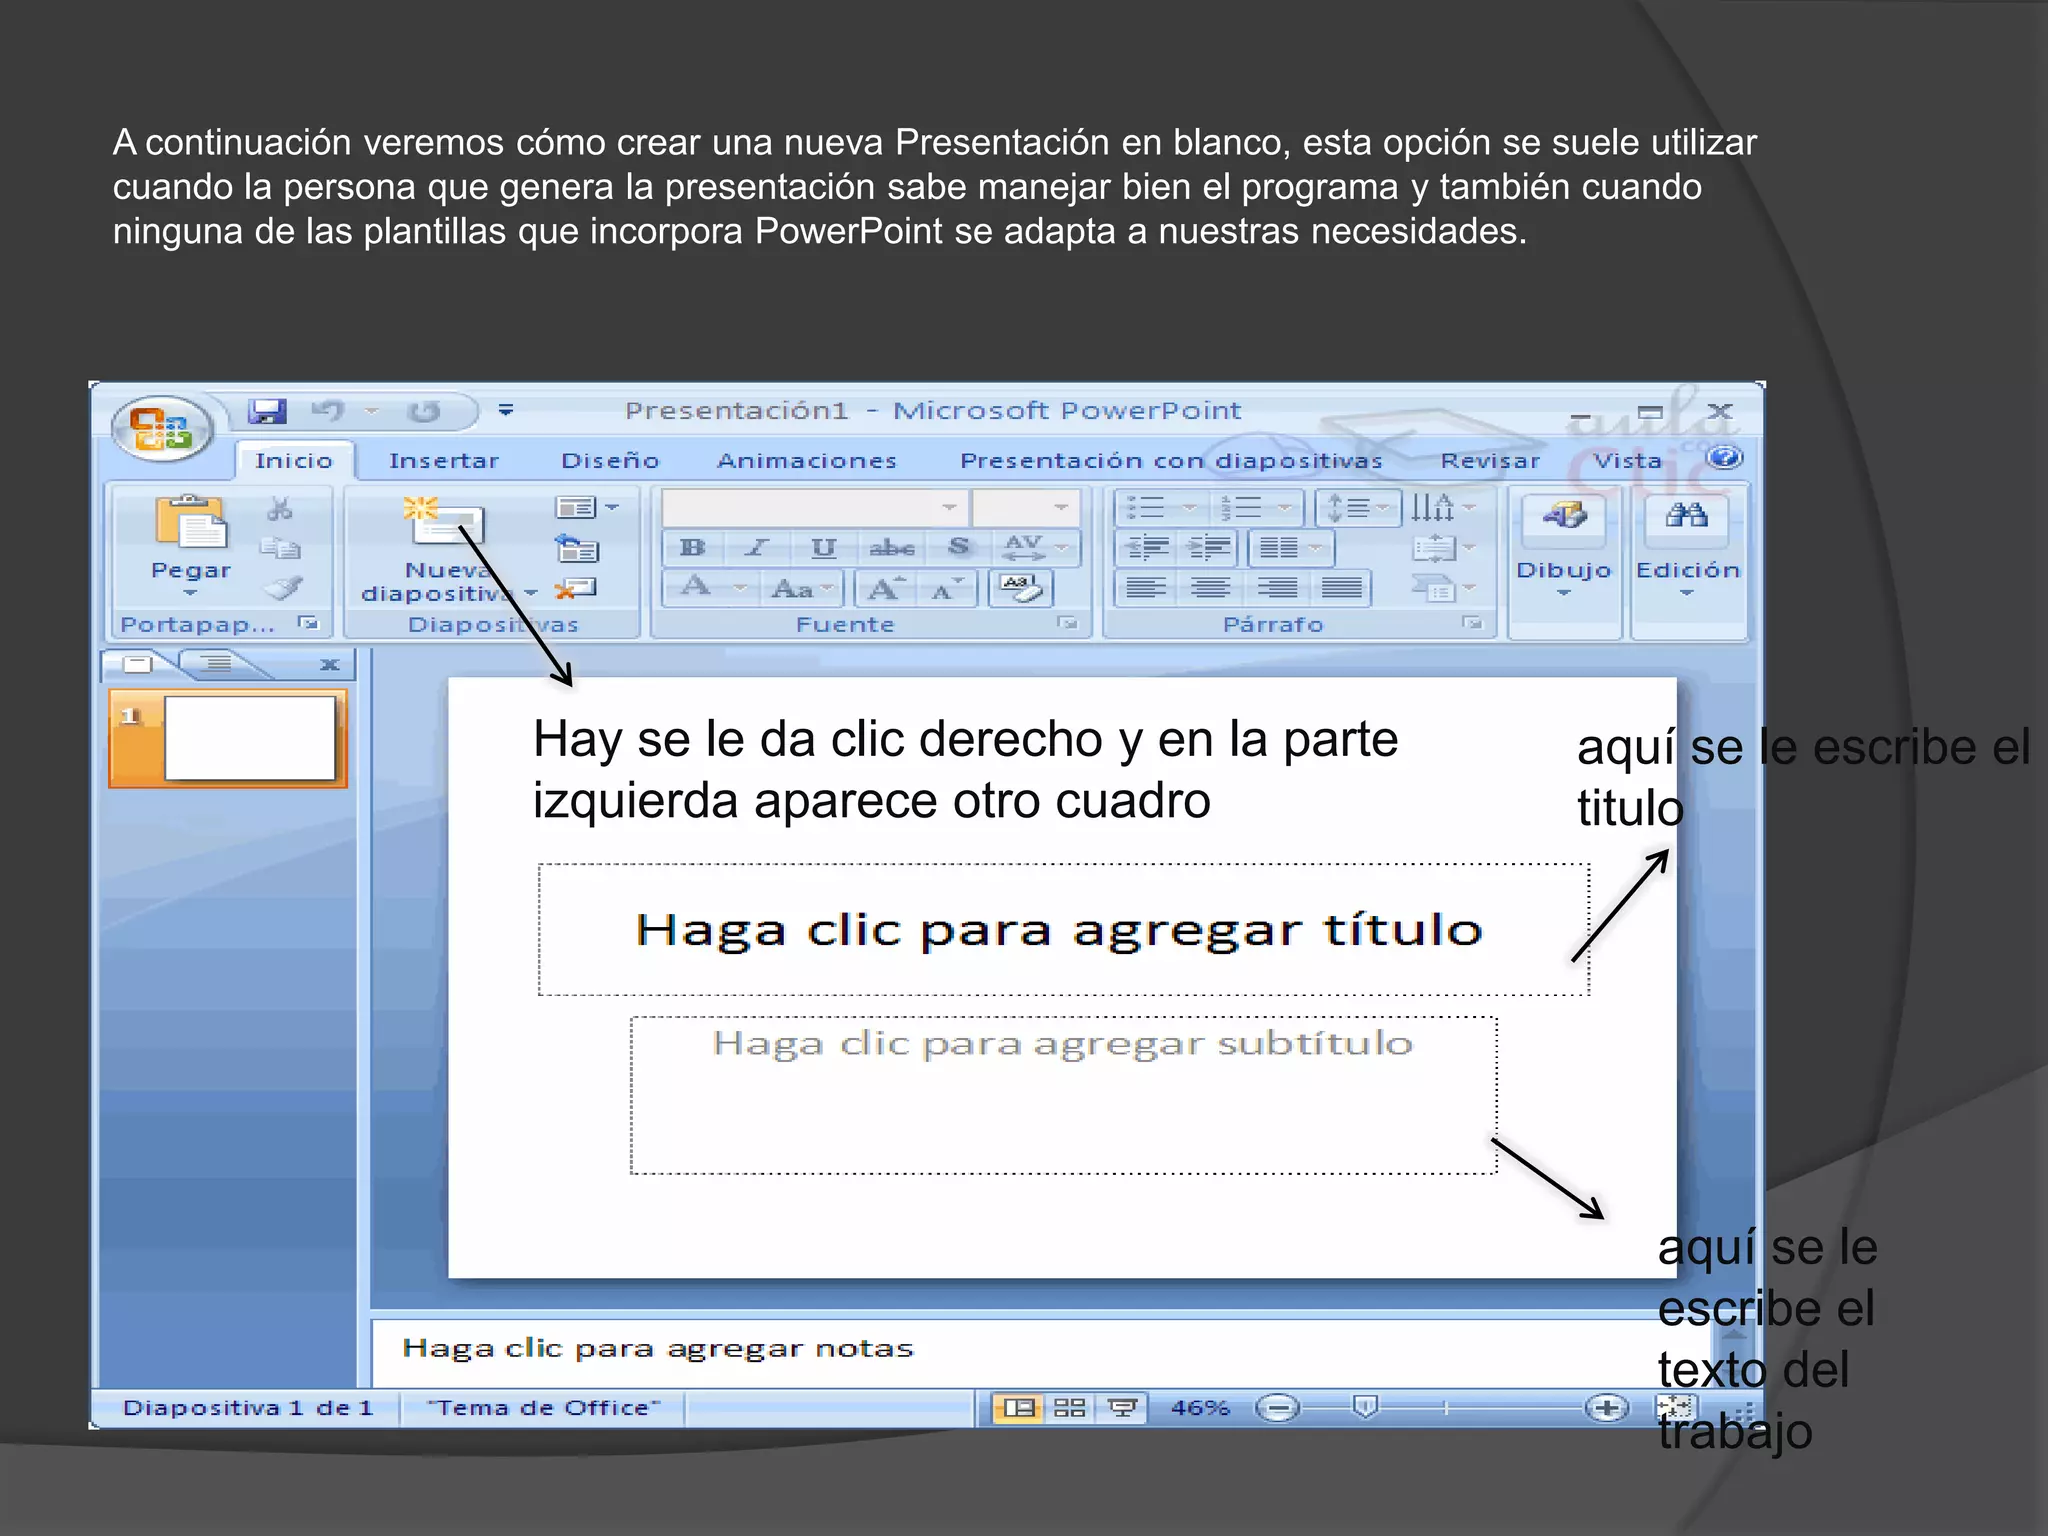Click the Save icon in quick access toolbar

point(267,411)
